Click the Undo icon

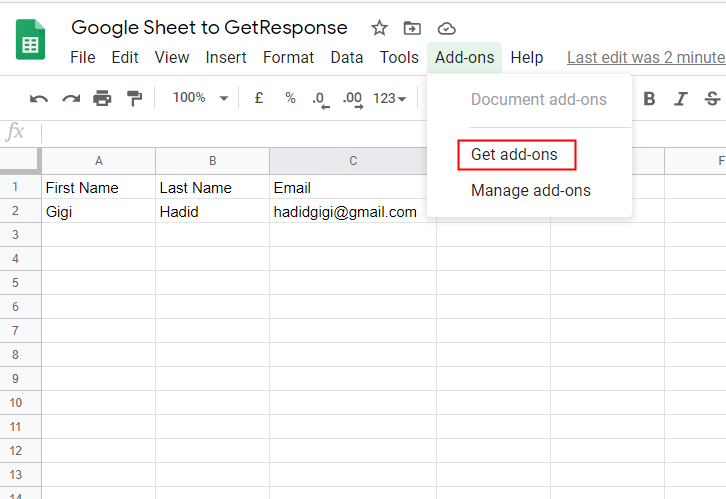click(38, 99)
